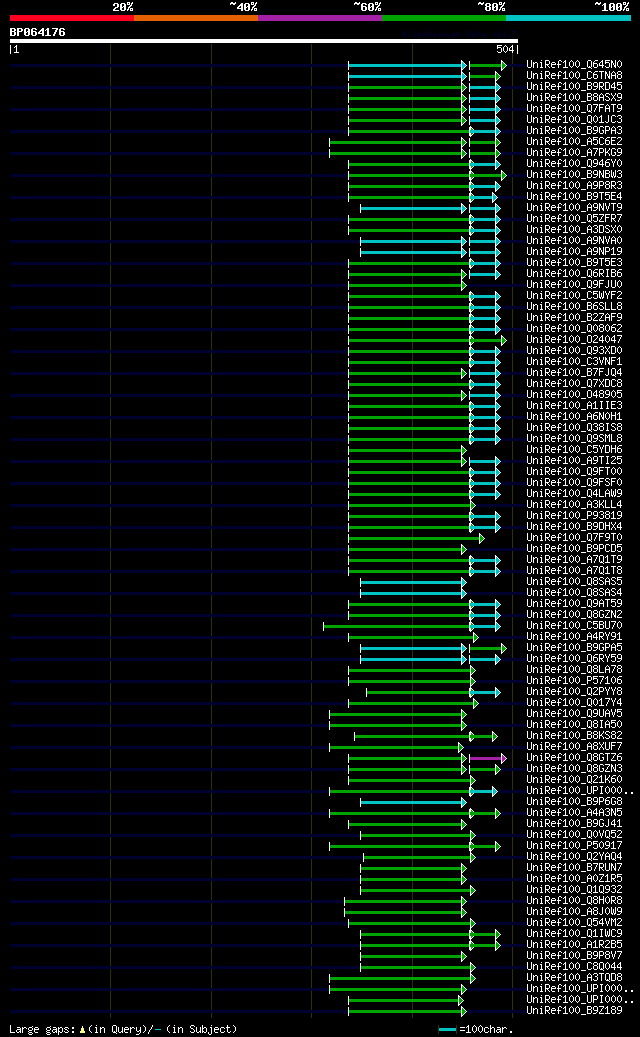Select the UniRef100_Q08062 label
This screenshot has height=1037, width=640.
(574, 329)
